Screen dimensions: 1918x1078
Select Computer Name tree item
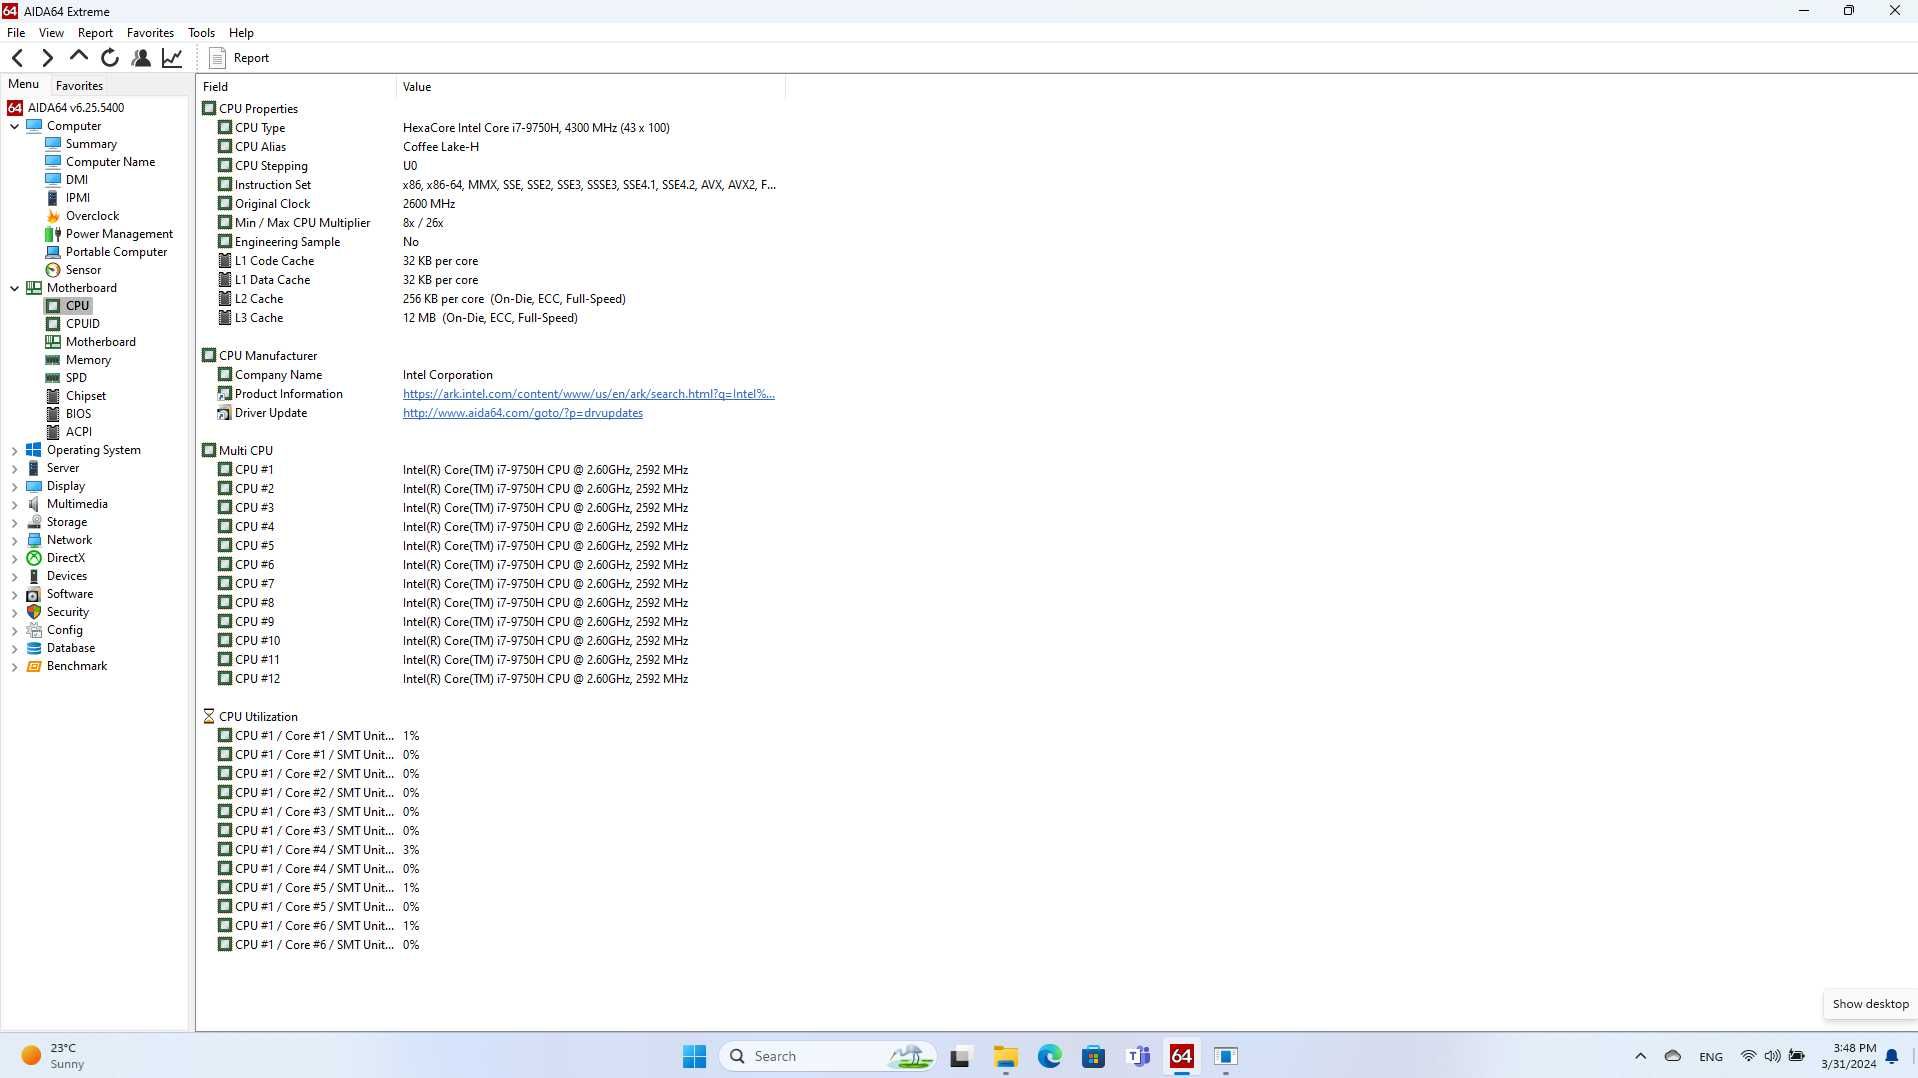tap(110, 162)
